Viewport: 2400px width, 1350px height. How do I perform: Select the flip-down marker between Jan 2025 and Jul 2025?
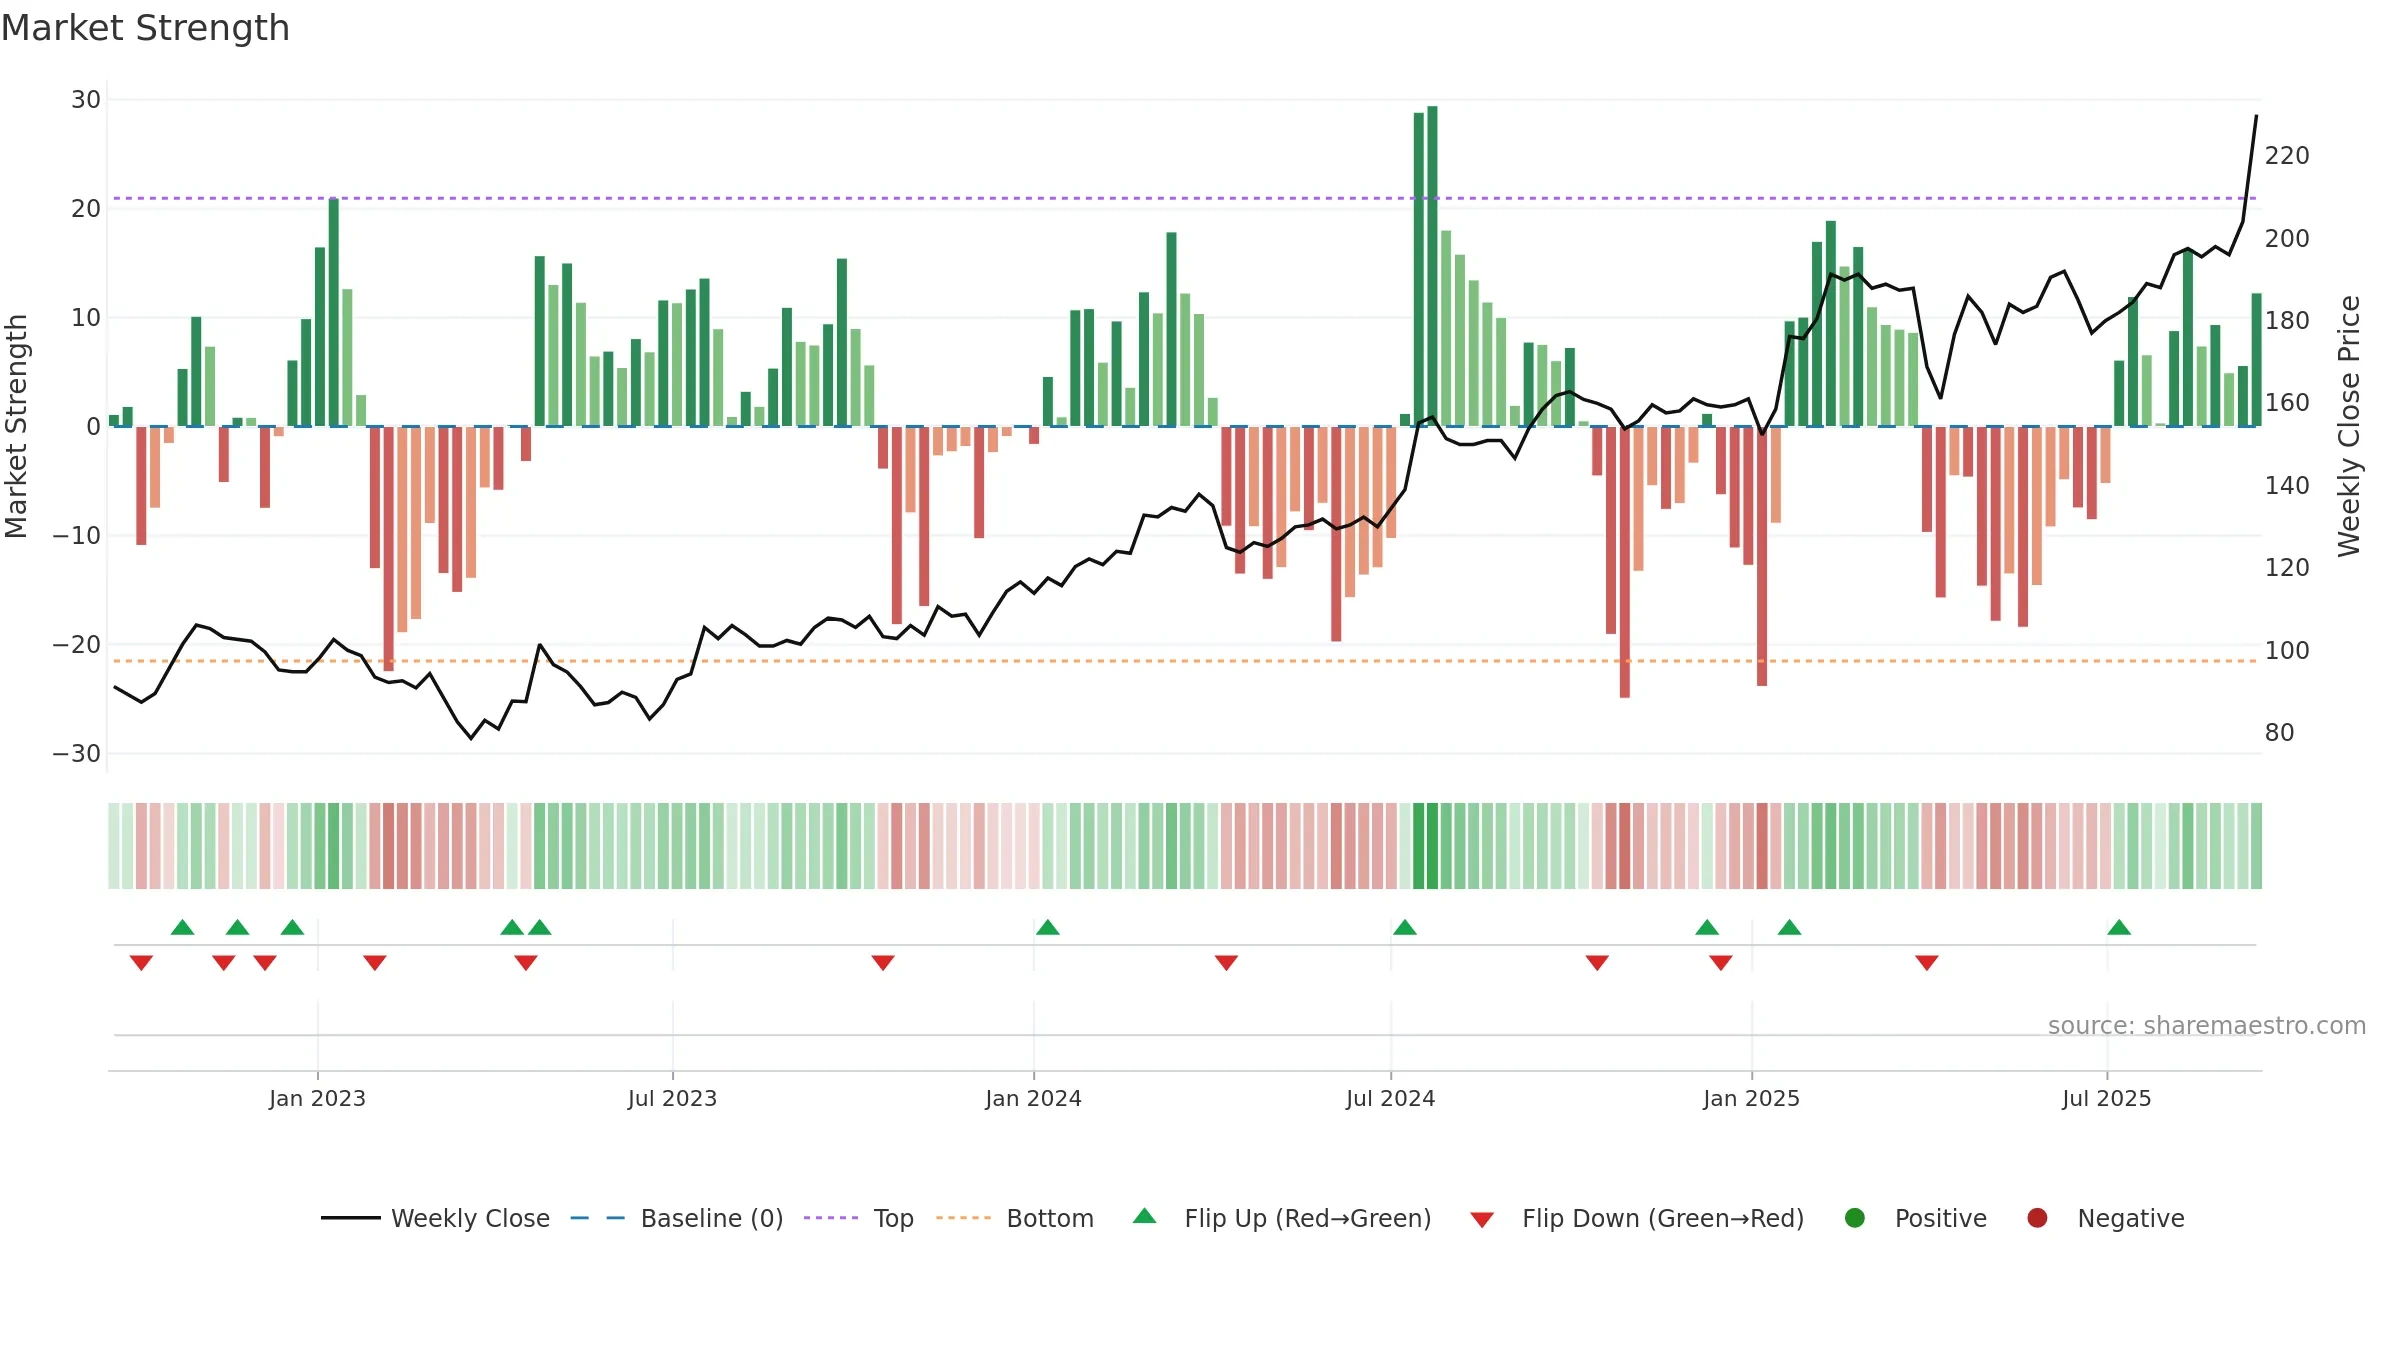click(1927, 962)
